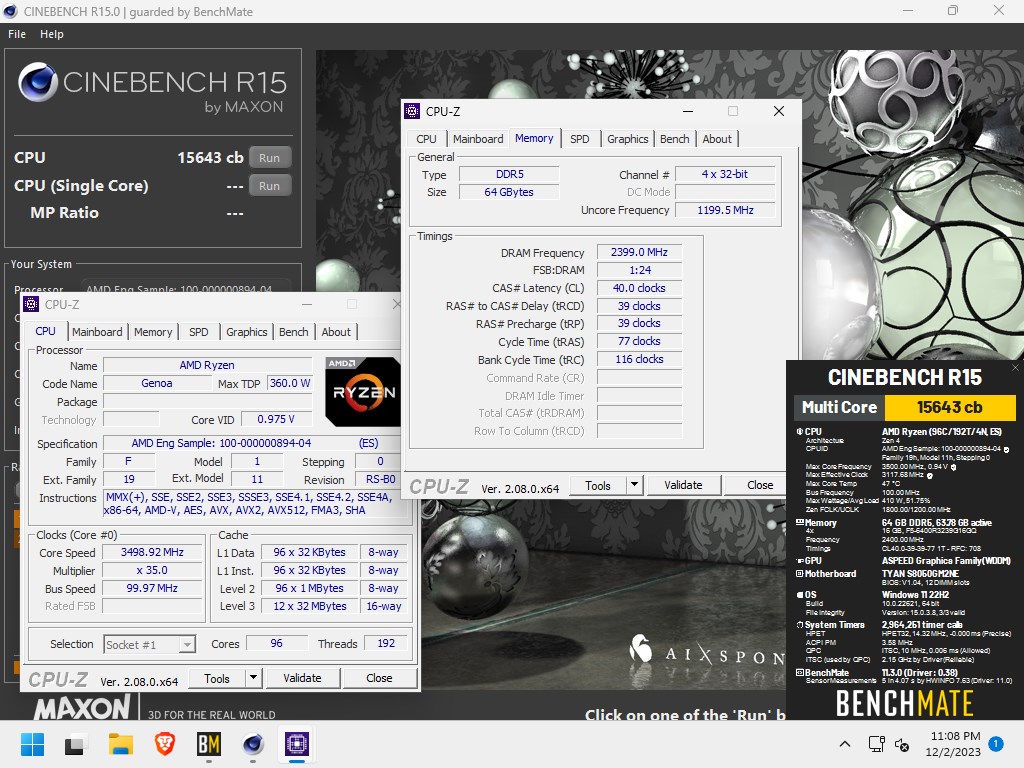Open Graphics tab in lower CPU-Z window
The height and width of the screenshot is (768, 1024).
(x=246, y=332)
